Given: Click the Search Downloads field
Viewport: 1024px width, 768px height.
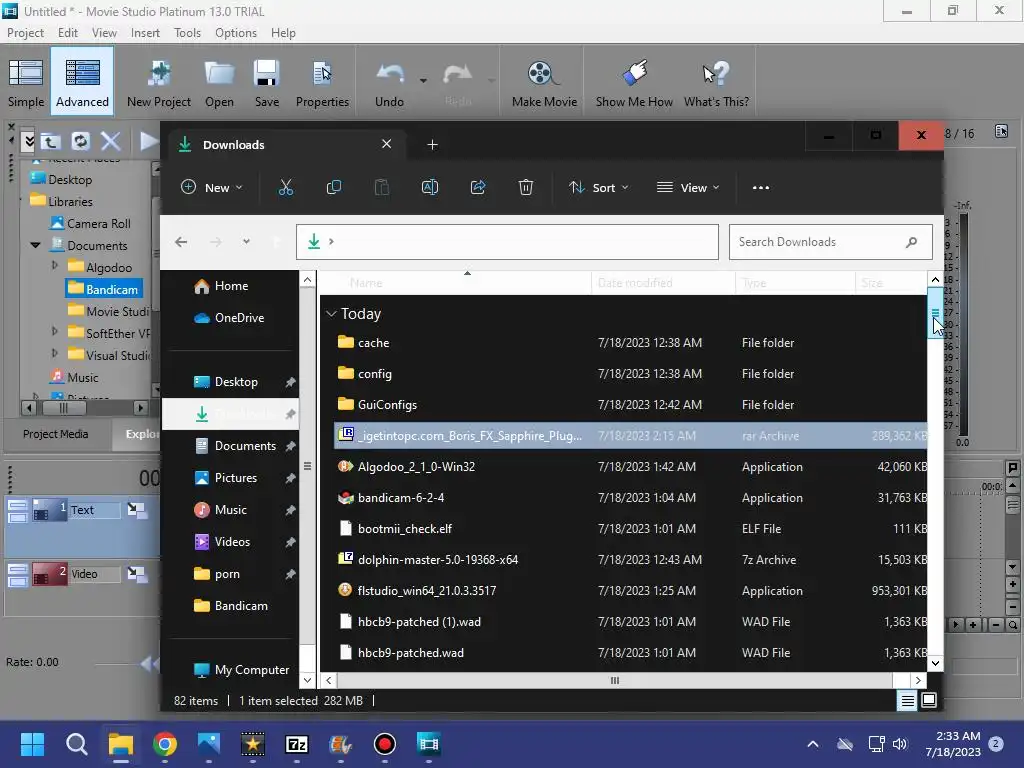Looking at the screenshot, I should click(830, 242).
